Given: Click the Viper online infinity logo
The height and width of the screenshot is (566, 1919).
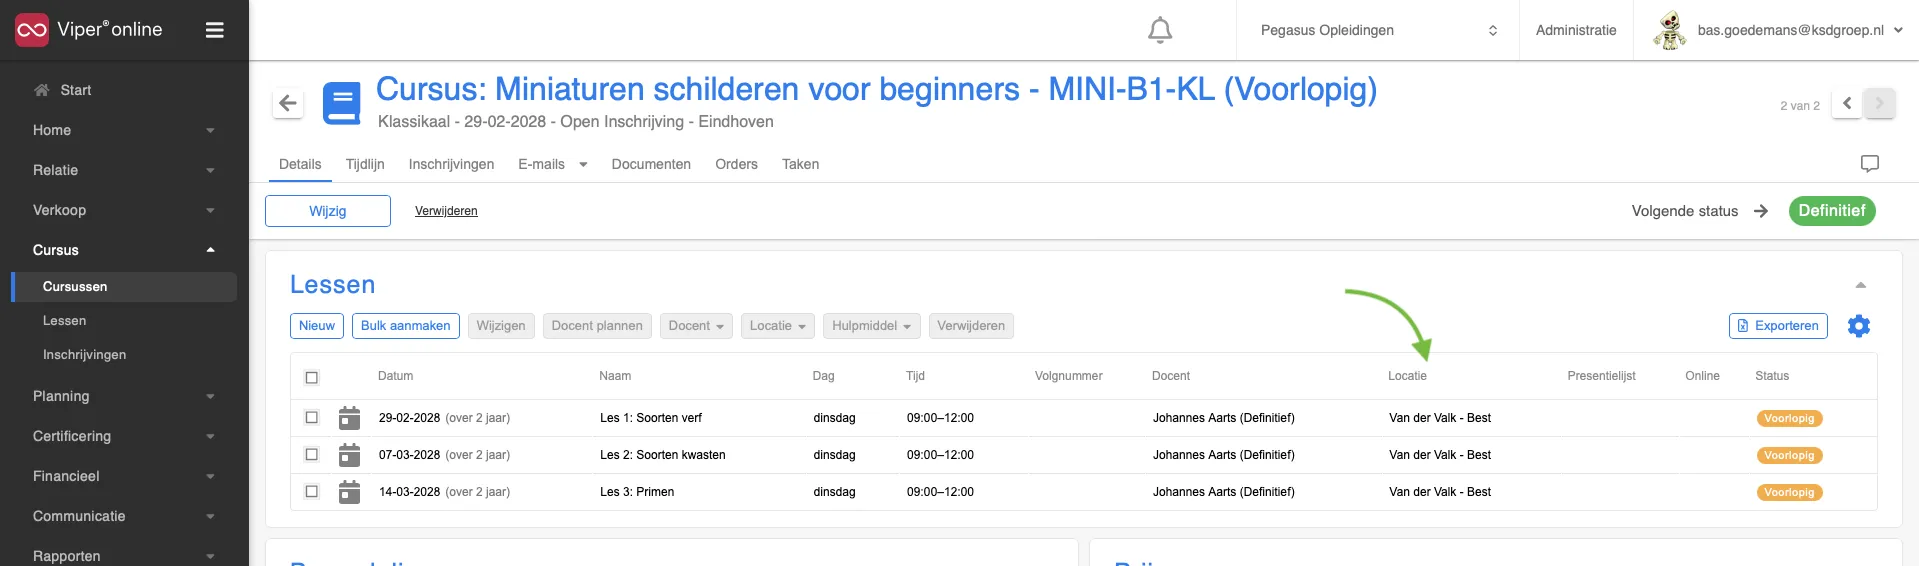Looking at the screenshot, I should pyautogui.click(x=31, y=30).
